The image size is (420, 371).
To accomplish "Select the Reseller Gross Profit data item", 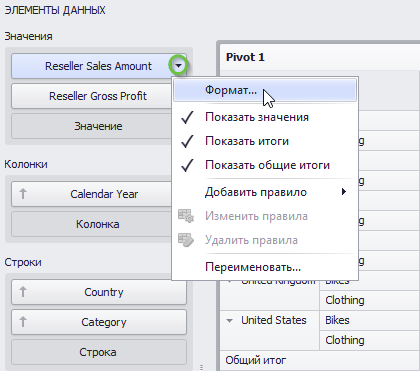I will pyautogui.click(x=92, y=96).
